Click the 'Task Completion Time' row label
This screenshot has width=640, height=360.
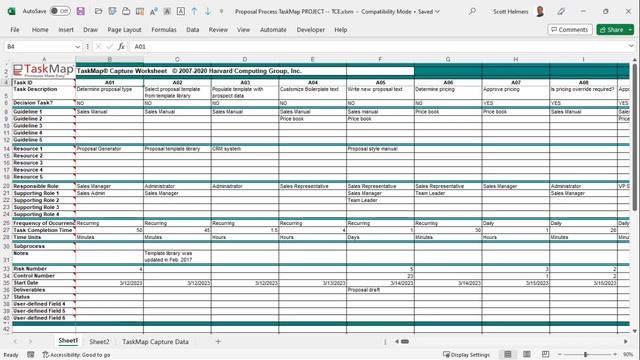(x=44, y=230)
